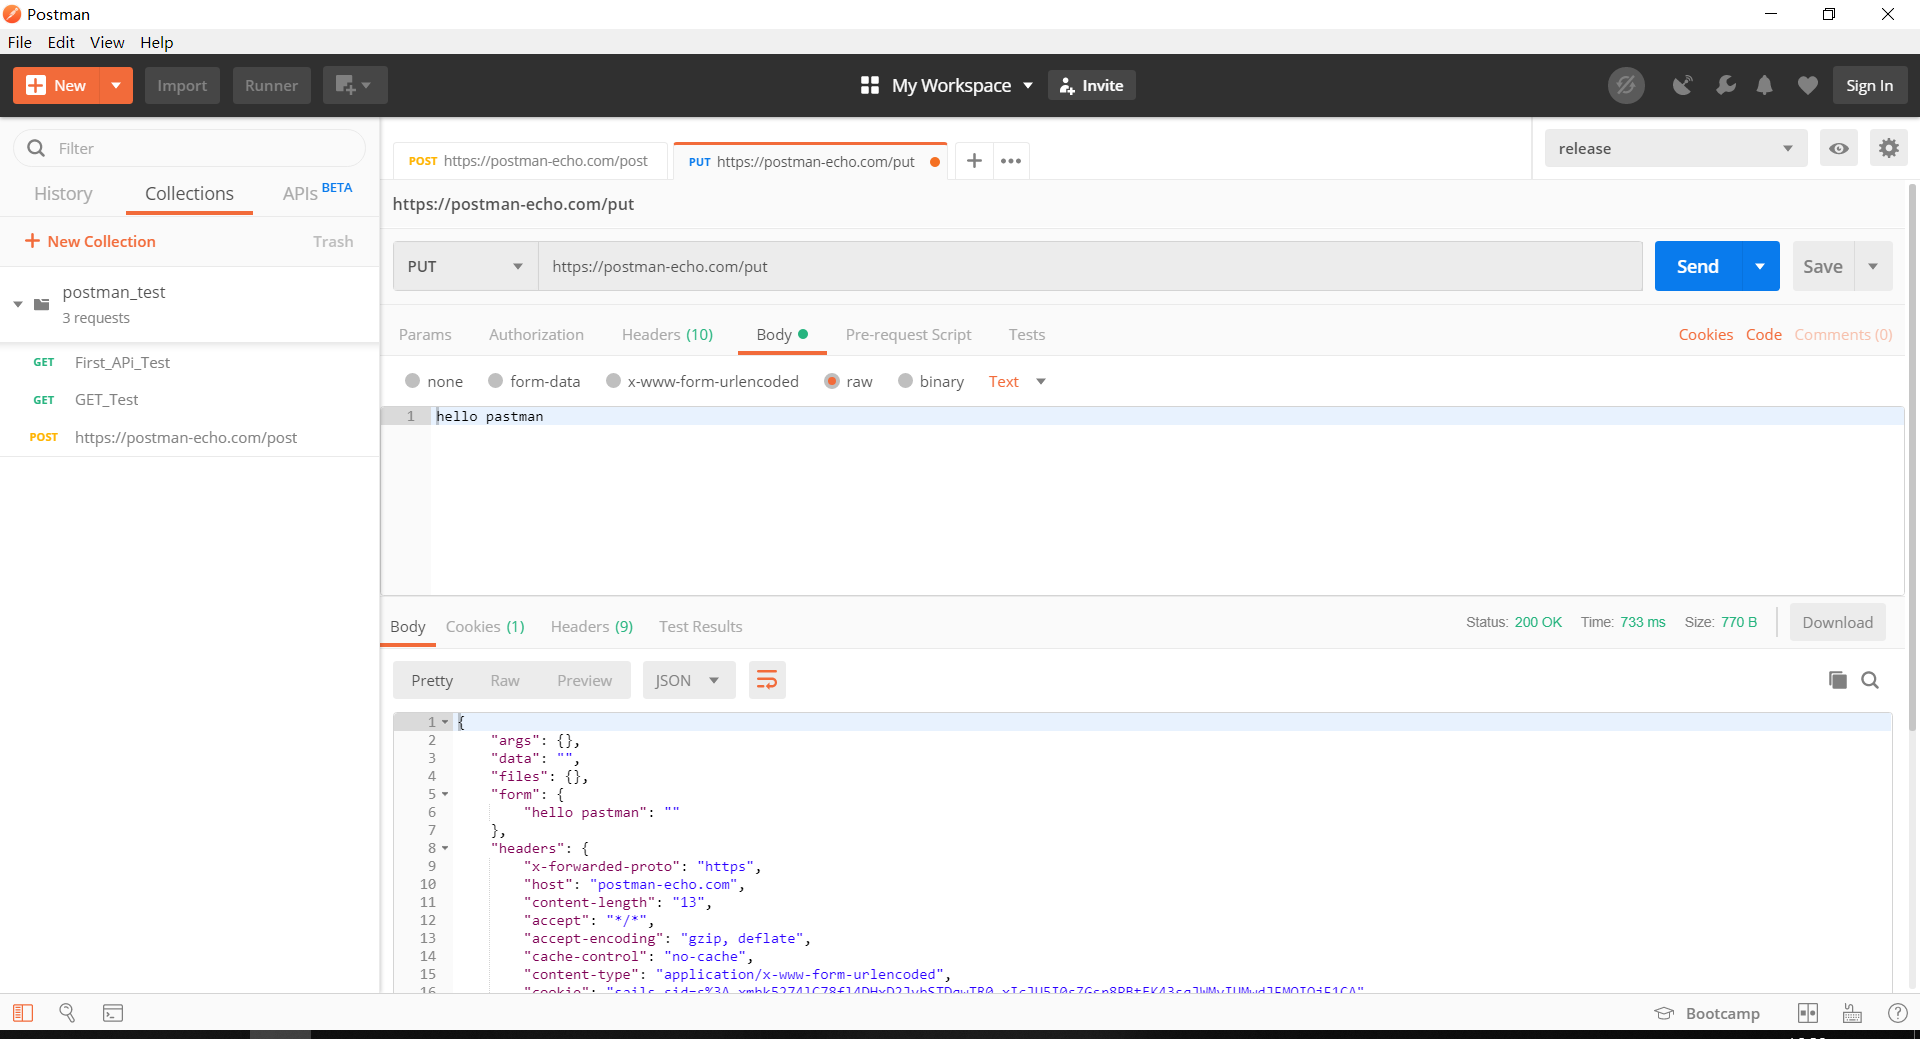The image size is (1920, 1039).
Task: Open the manage environments gear icon
Action: coord(1889,149)
